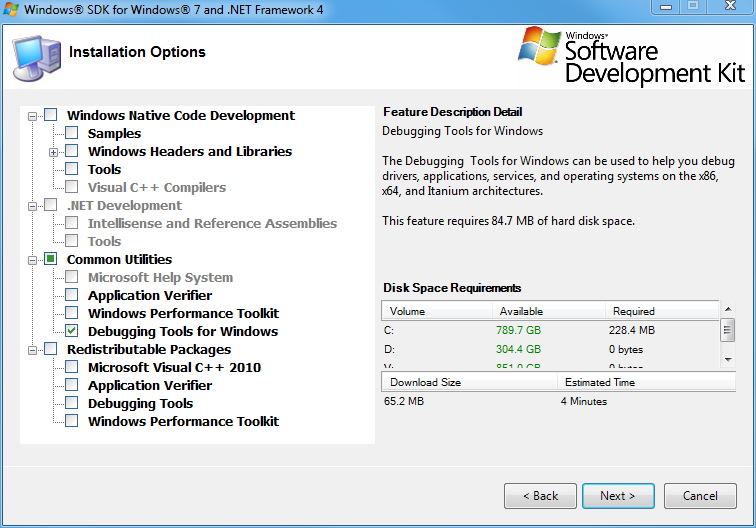Click the Download Size column header

469,382
